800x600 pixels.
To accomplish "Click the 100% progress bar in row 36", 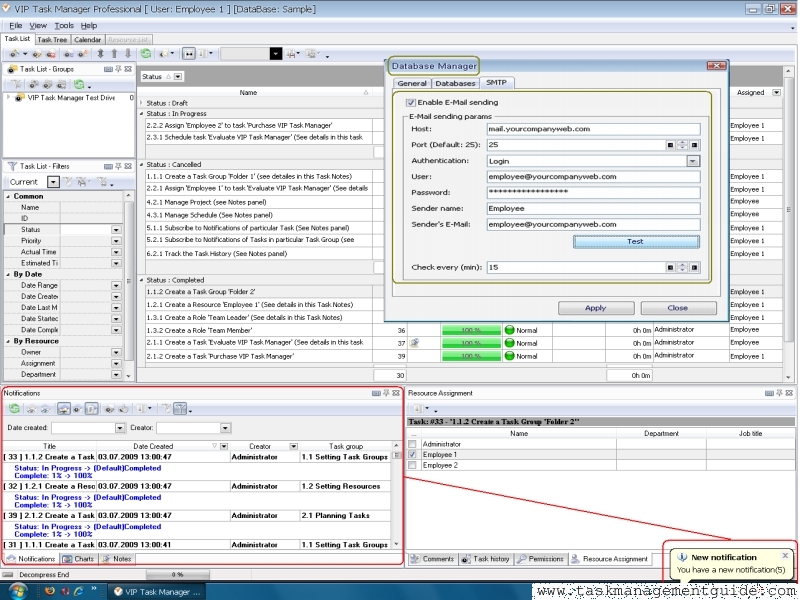I will click(471, 330).
